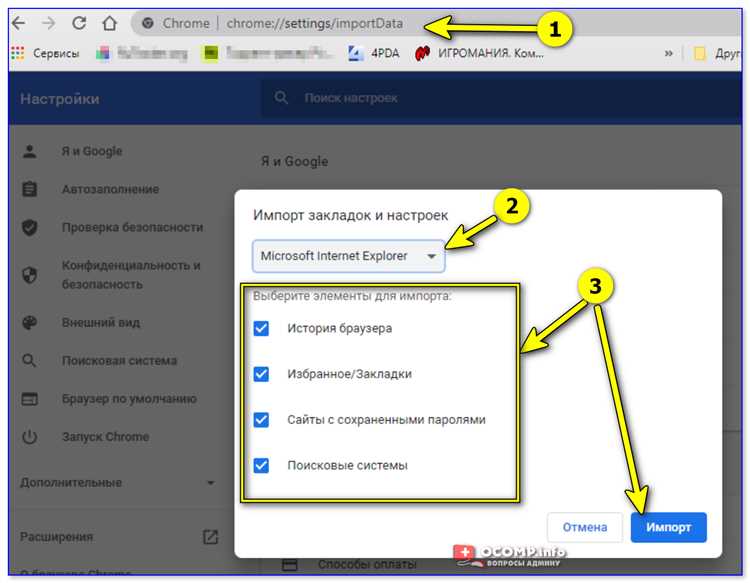Image resolution: width=750 pixels, height=583 pixels.
Task: Click the Отмена button
Action: point(585,527)
